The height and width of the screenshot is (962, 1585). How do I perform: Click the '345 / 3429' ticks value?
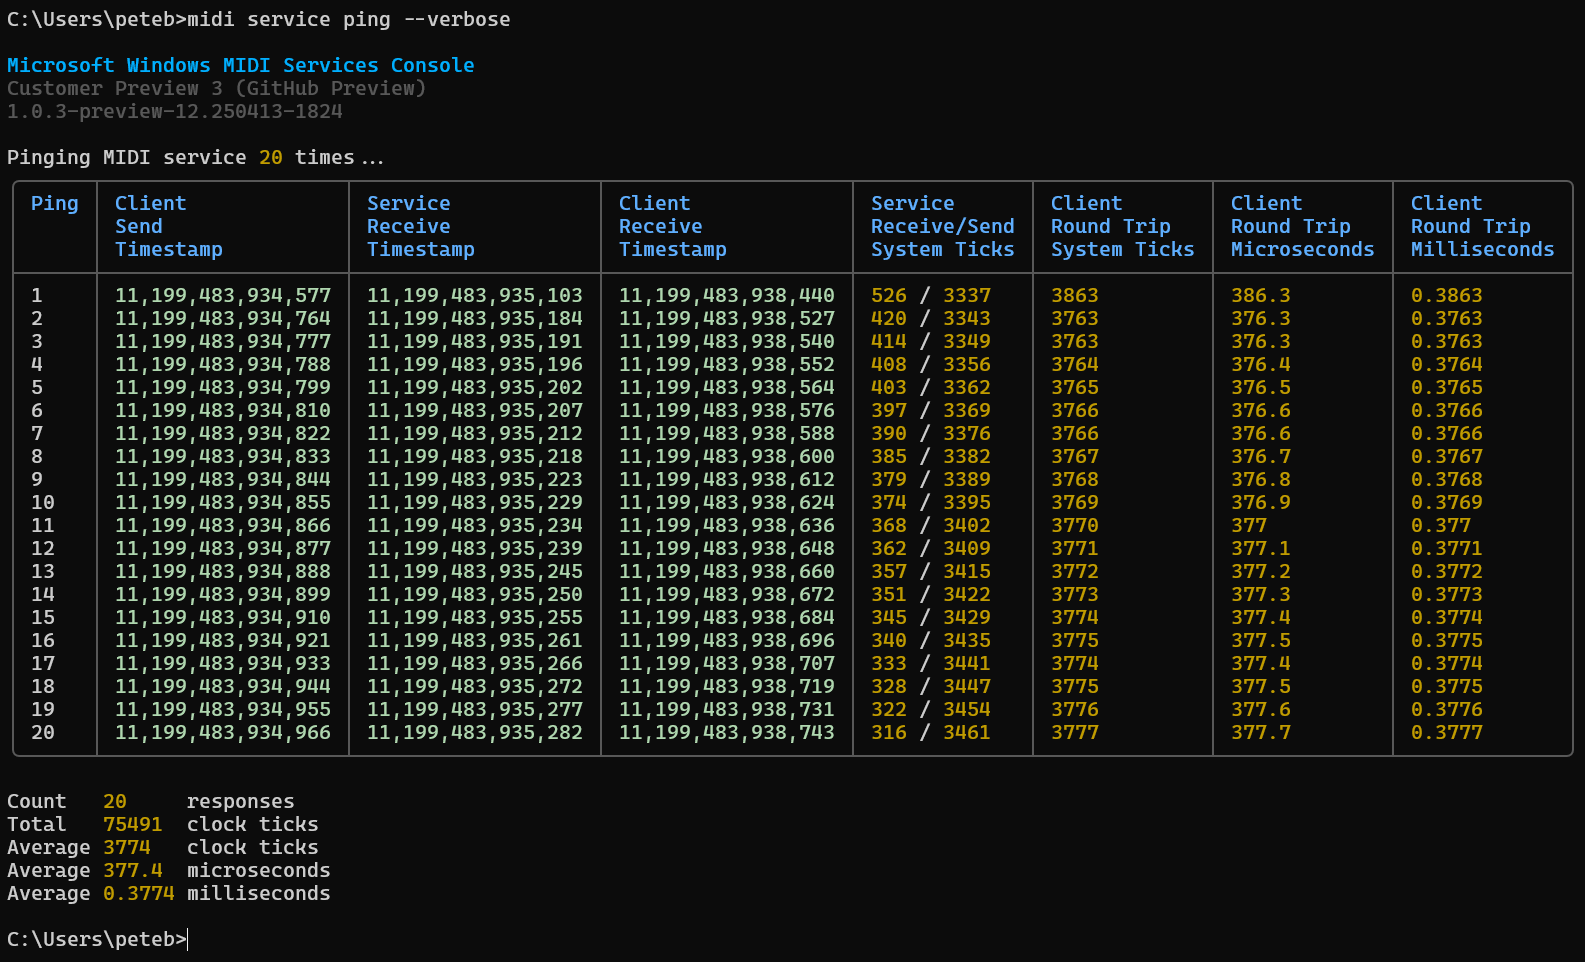pos(931,617)
